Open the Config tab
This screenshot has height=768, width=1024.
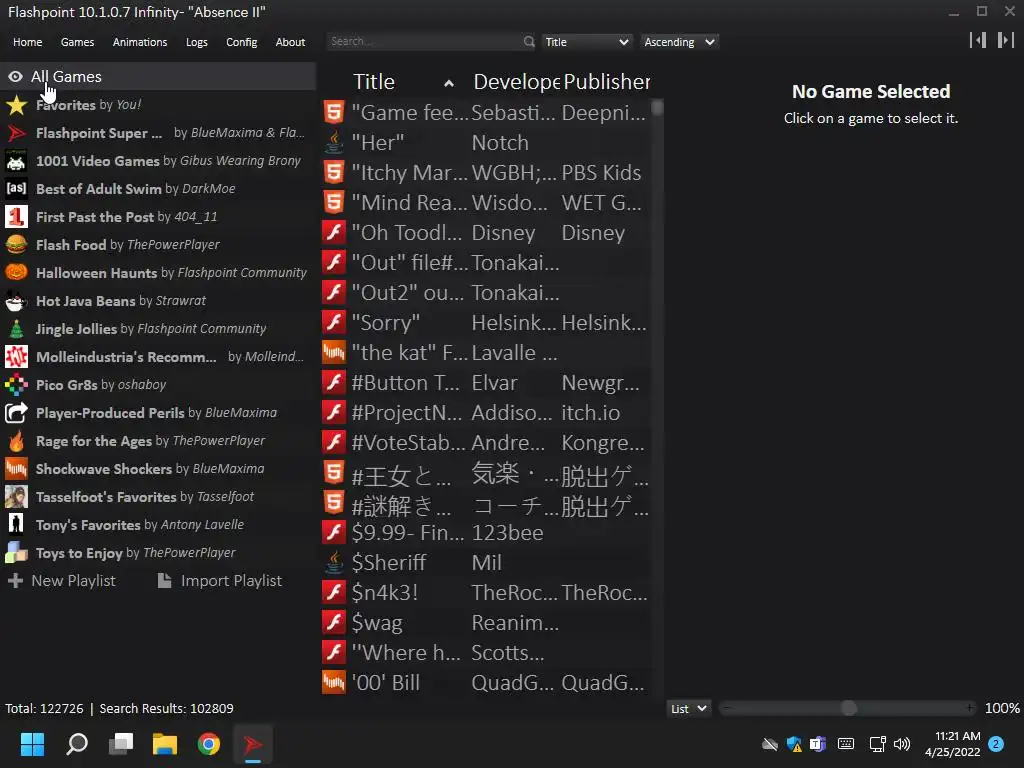(x=242, y=42)
